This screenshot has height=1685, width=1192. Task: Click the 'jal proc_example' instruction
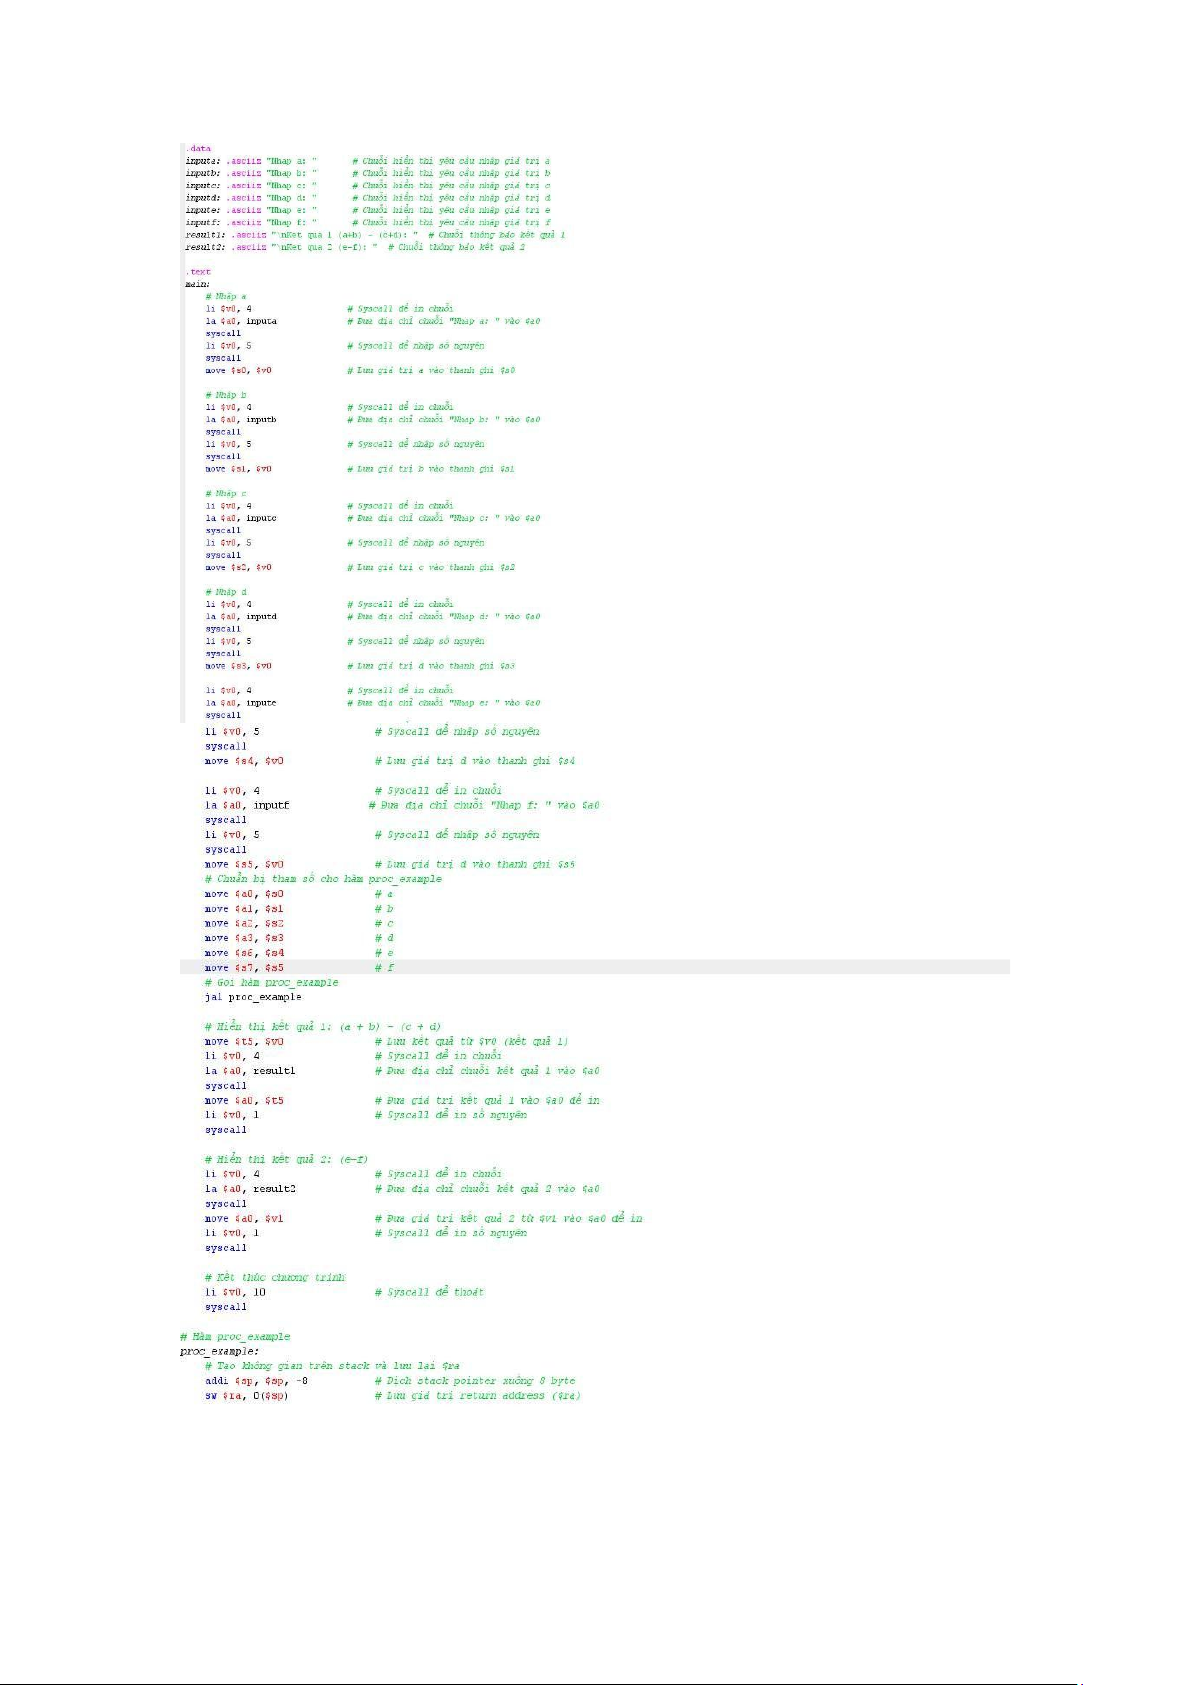tap(253, 997)
